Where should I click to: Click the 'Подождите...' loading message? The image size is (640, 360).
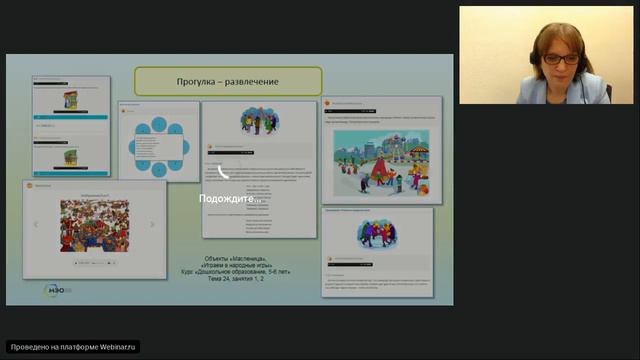(x=230, y=199)
